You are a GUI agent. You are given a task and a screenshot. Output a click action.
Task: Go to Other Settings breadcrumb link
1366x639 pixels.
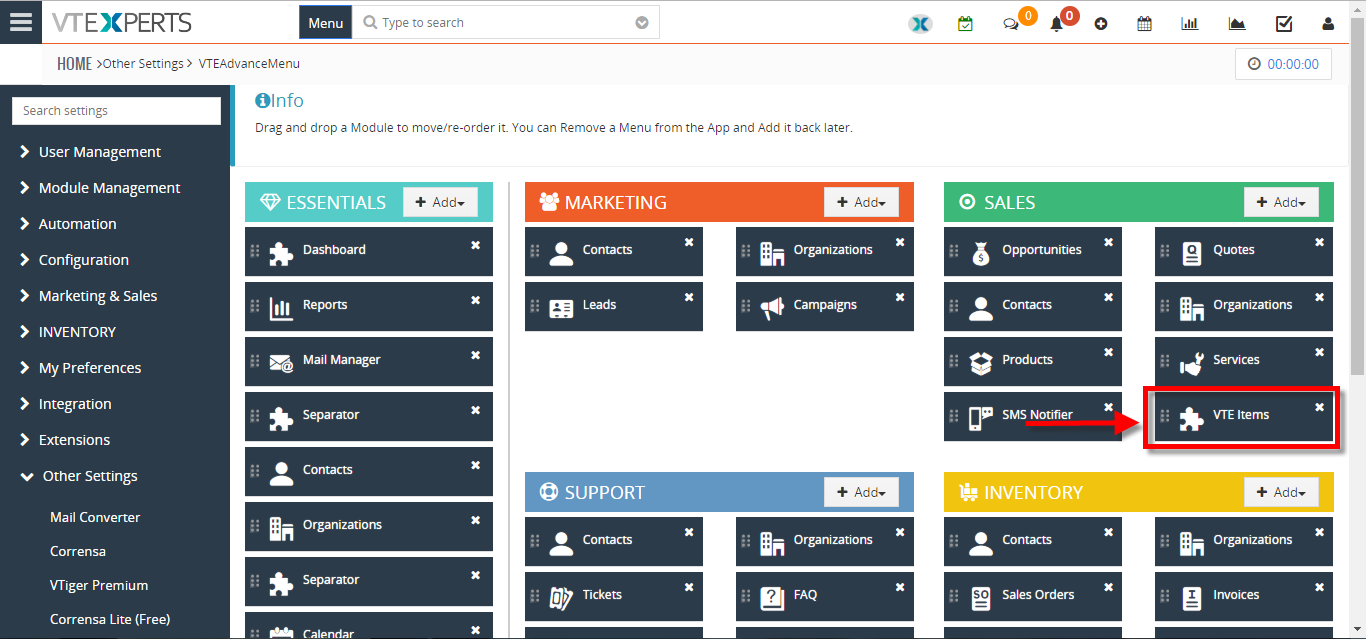click(x=143, y=63)
